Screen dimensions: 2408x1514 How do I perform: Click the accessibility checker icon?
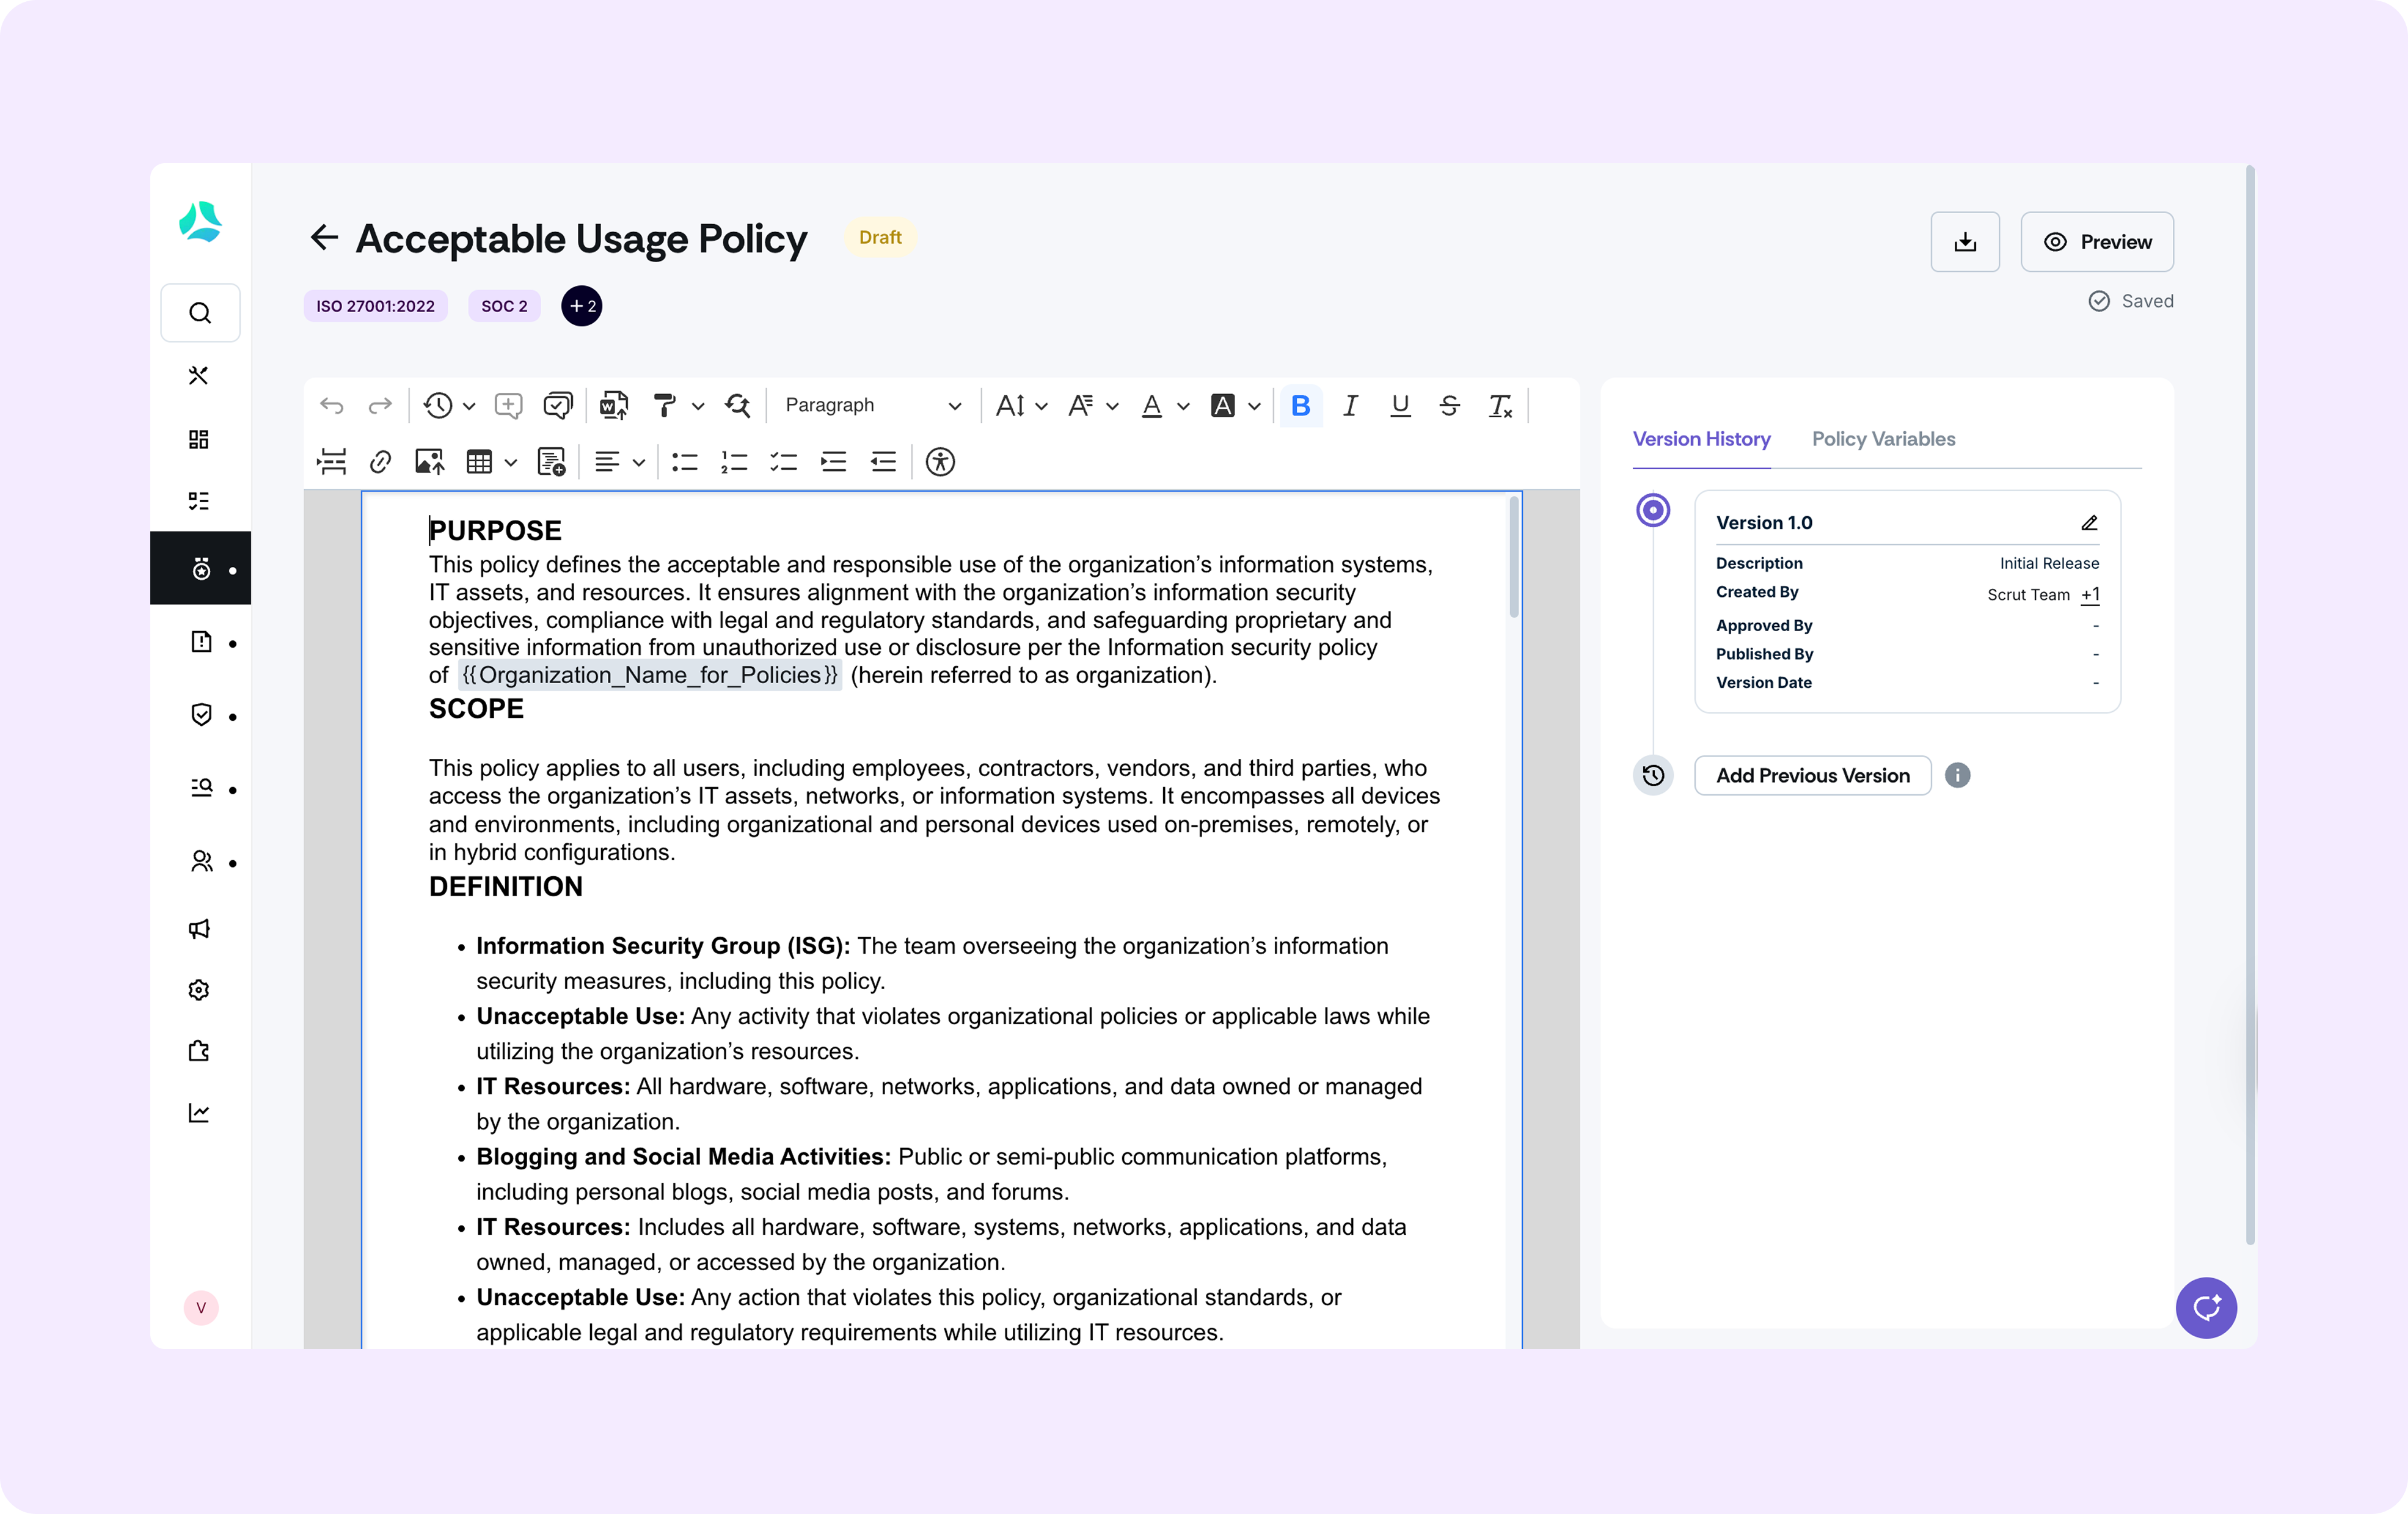pyautogui.click(x=940, y=462)
